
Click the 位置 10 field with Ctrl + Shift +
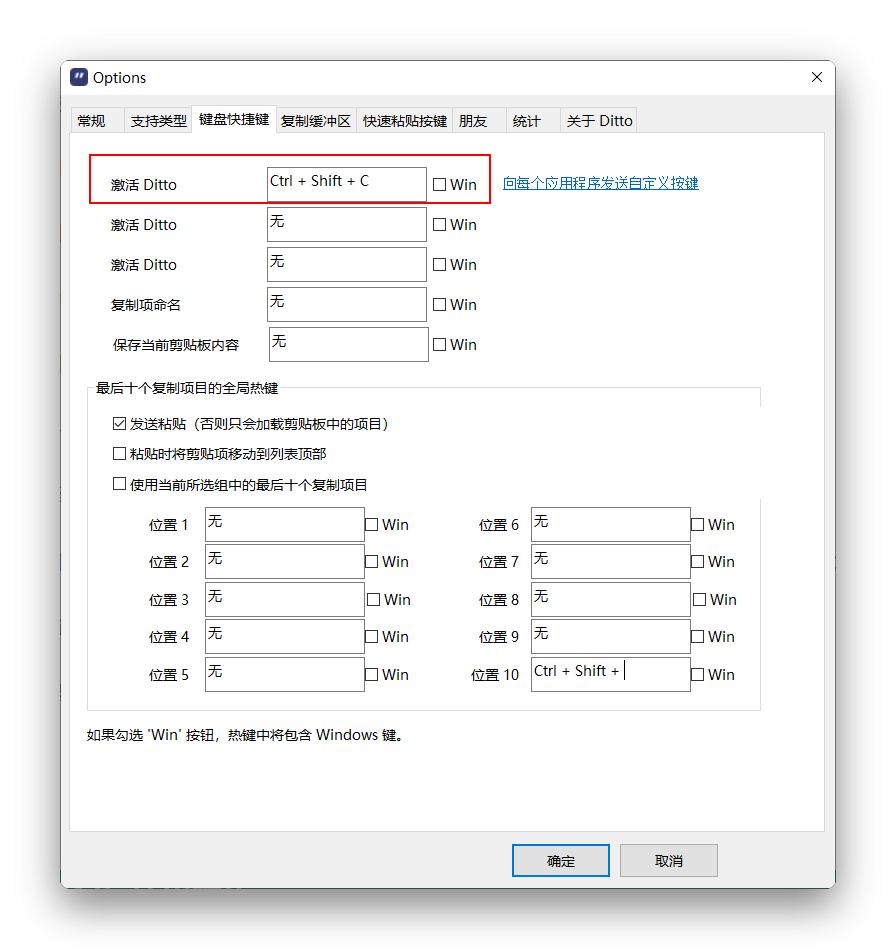tap(611, 675)
